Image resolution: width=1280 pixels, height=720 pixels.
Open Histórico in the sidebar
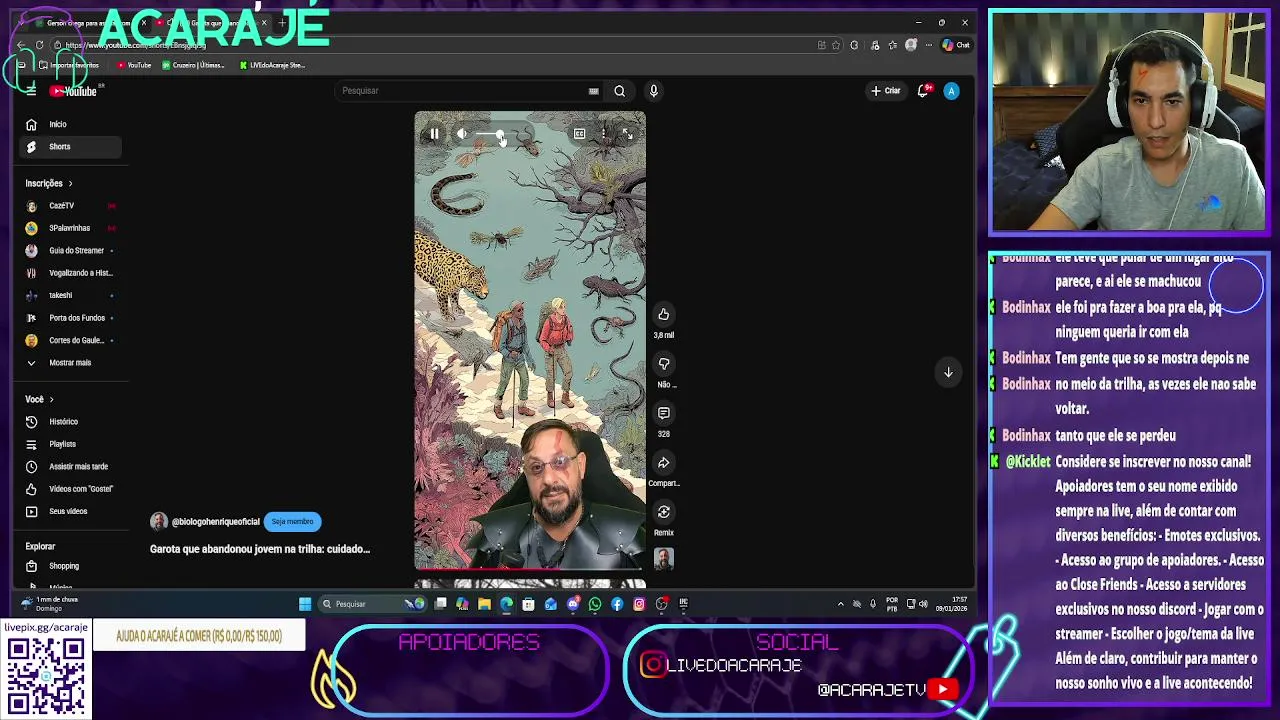69,422
